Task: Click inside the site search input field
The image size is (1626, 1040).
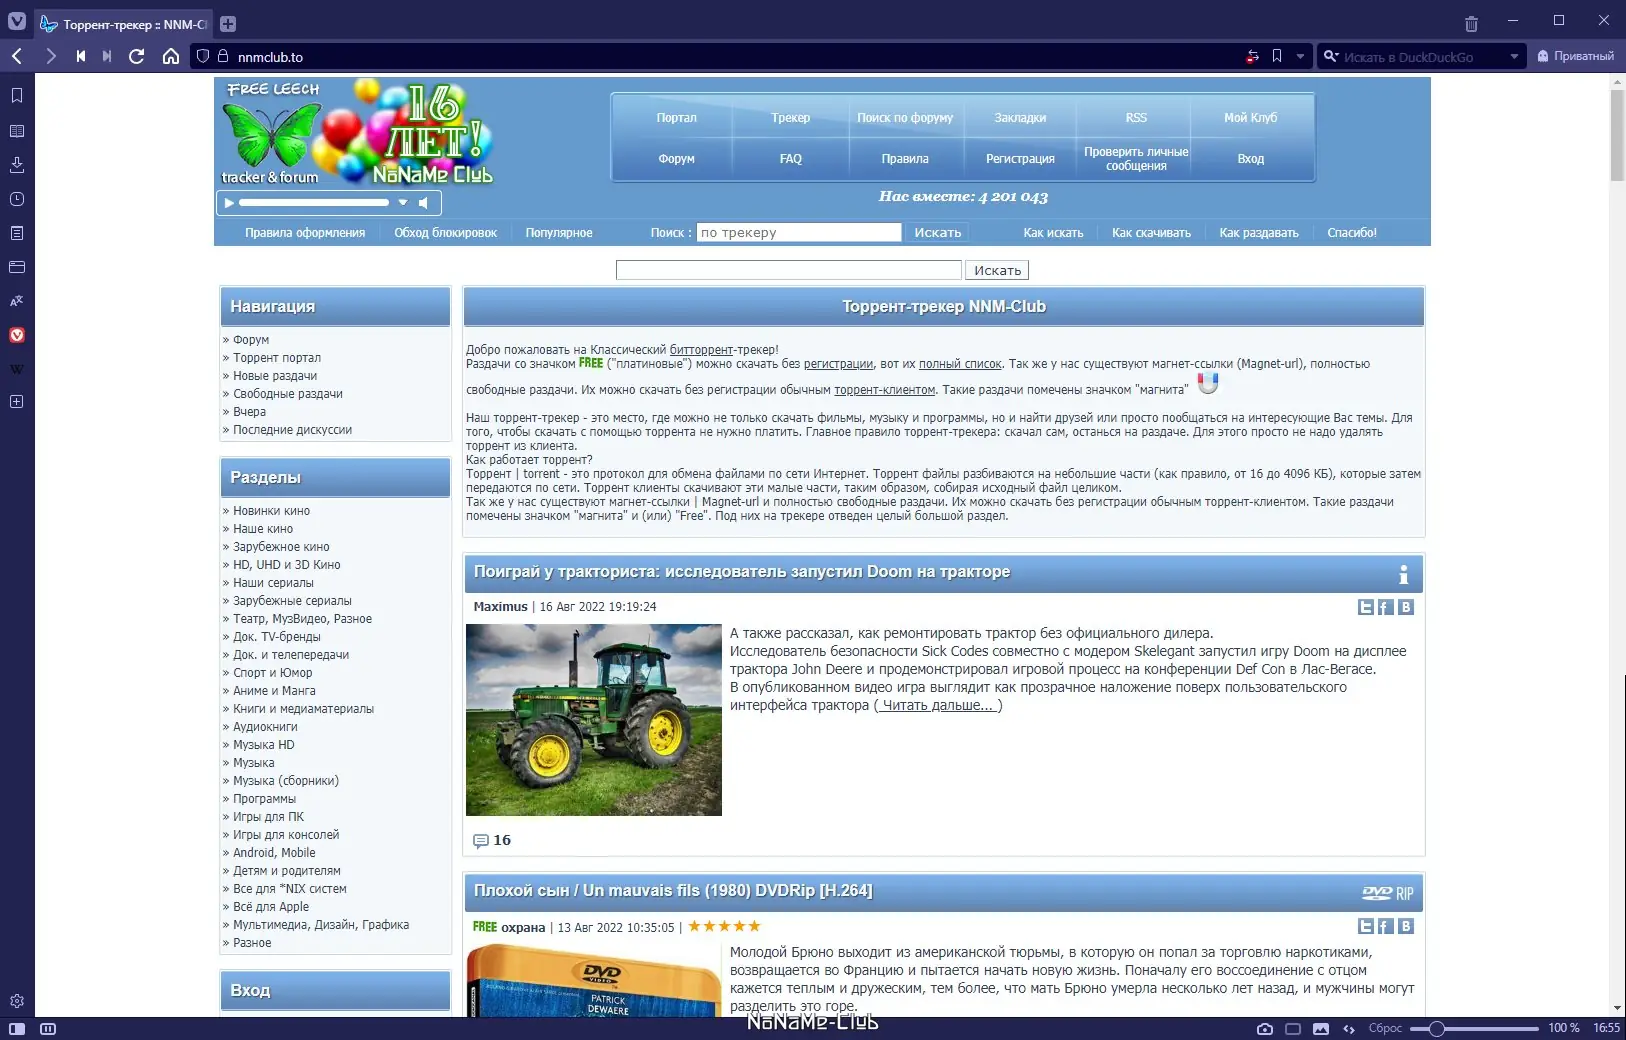Action: point(790,270)
